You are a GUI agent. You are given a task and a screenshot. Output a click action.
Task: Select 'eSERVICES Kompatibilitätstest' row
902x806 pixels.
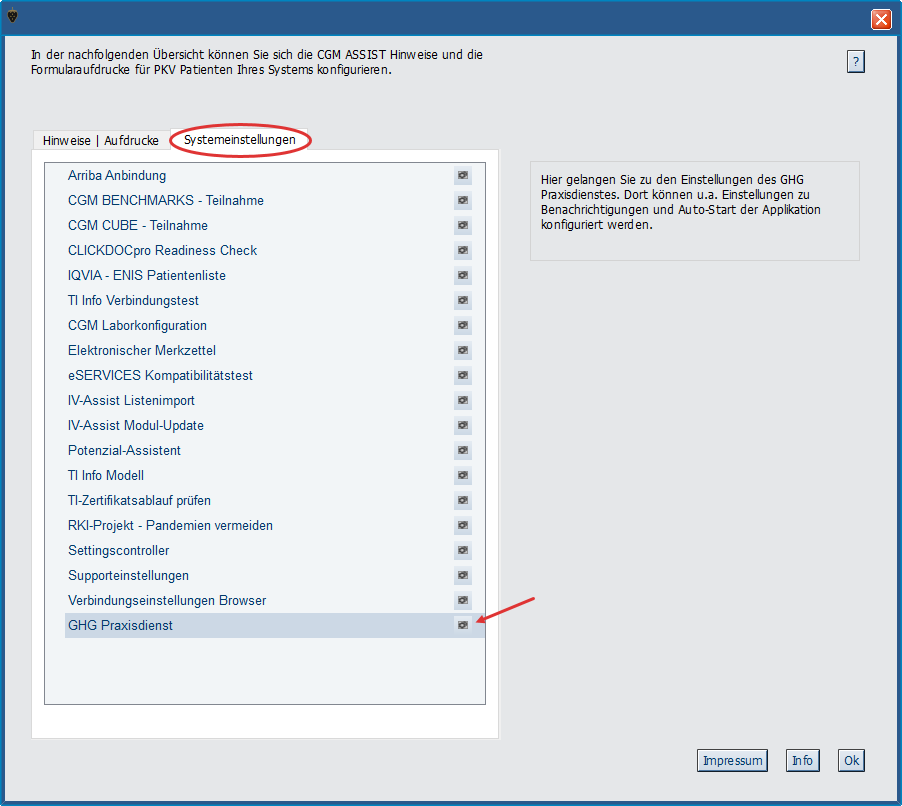pos(275,376)
